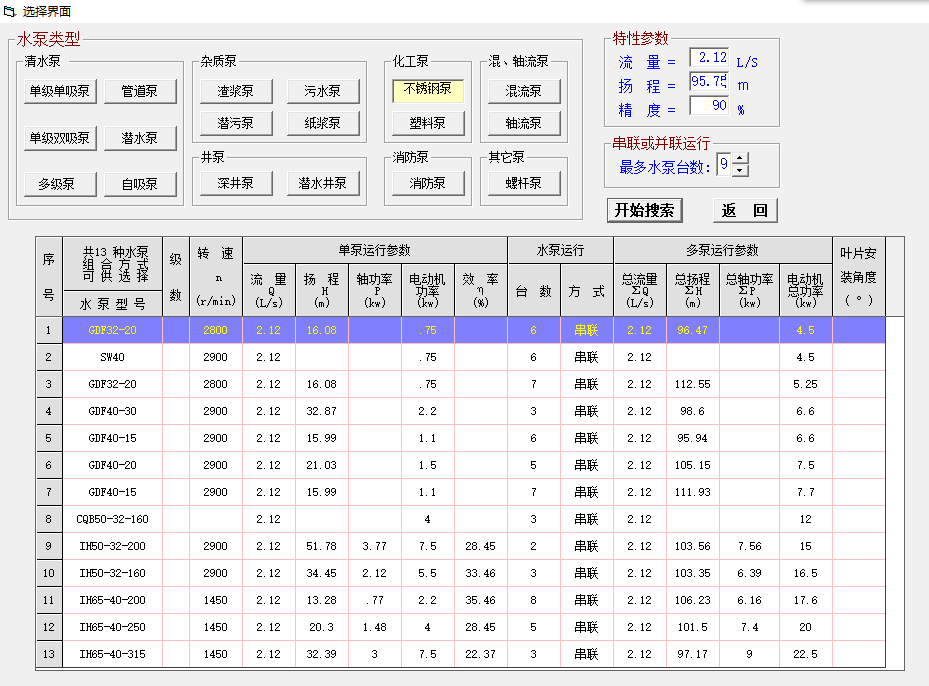
Task: Click the 电动机总功率 column header
Action: pos(805,290)
